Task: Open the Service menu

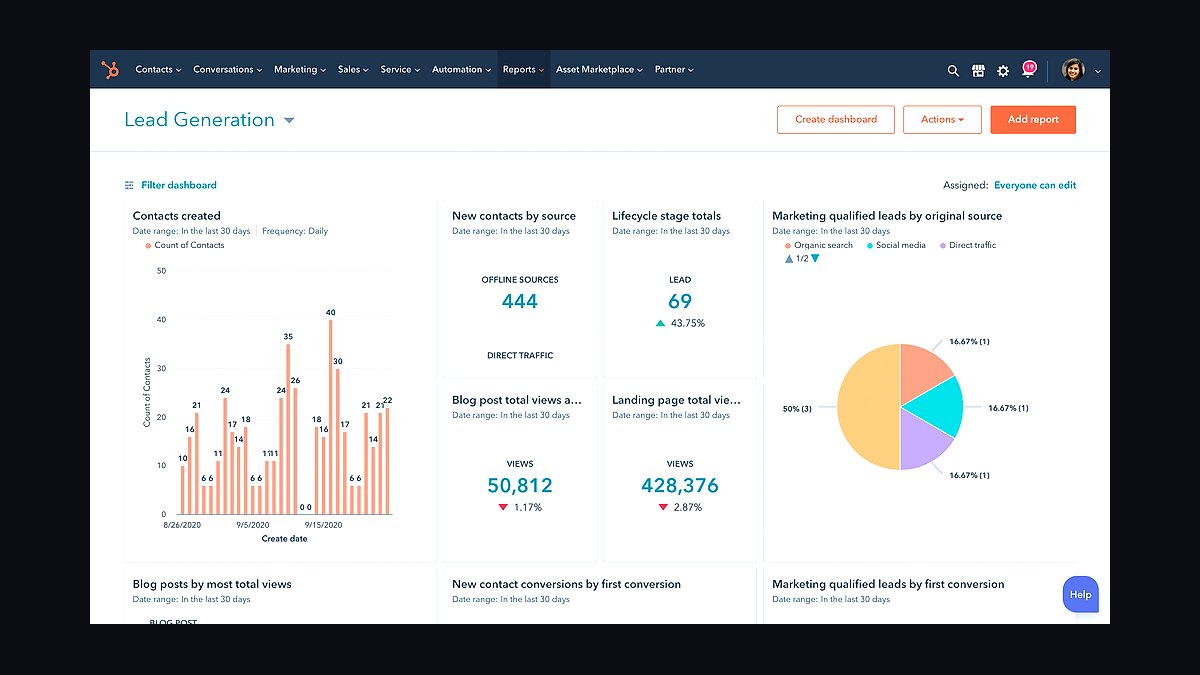Action: tap(400, 70)
